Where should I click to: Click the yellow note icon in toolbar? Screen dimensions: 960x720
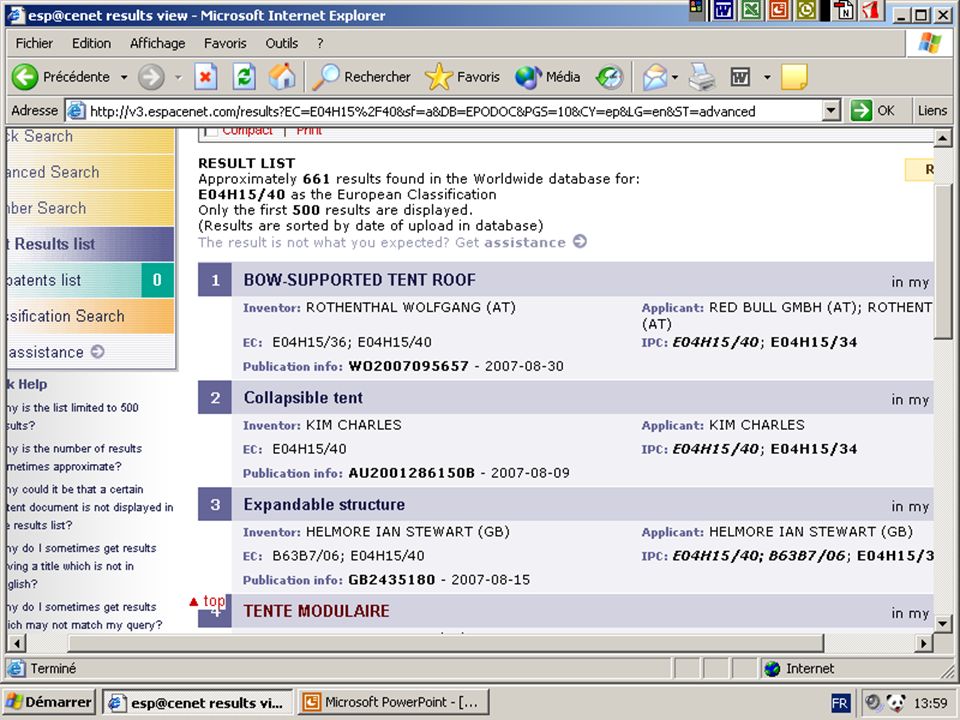[794, 77]
